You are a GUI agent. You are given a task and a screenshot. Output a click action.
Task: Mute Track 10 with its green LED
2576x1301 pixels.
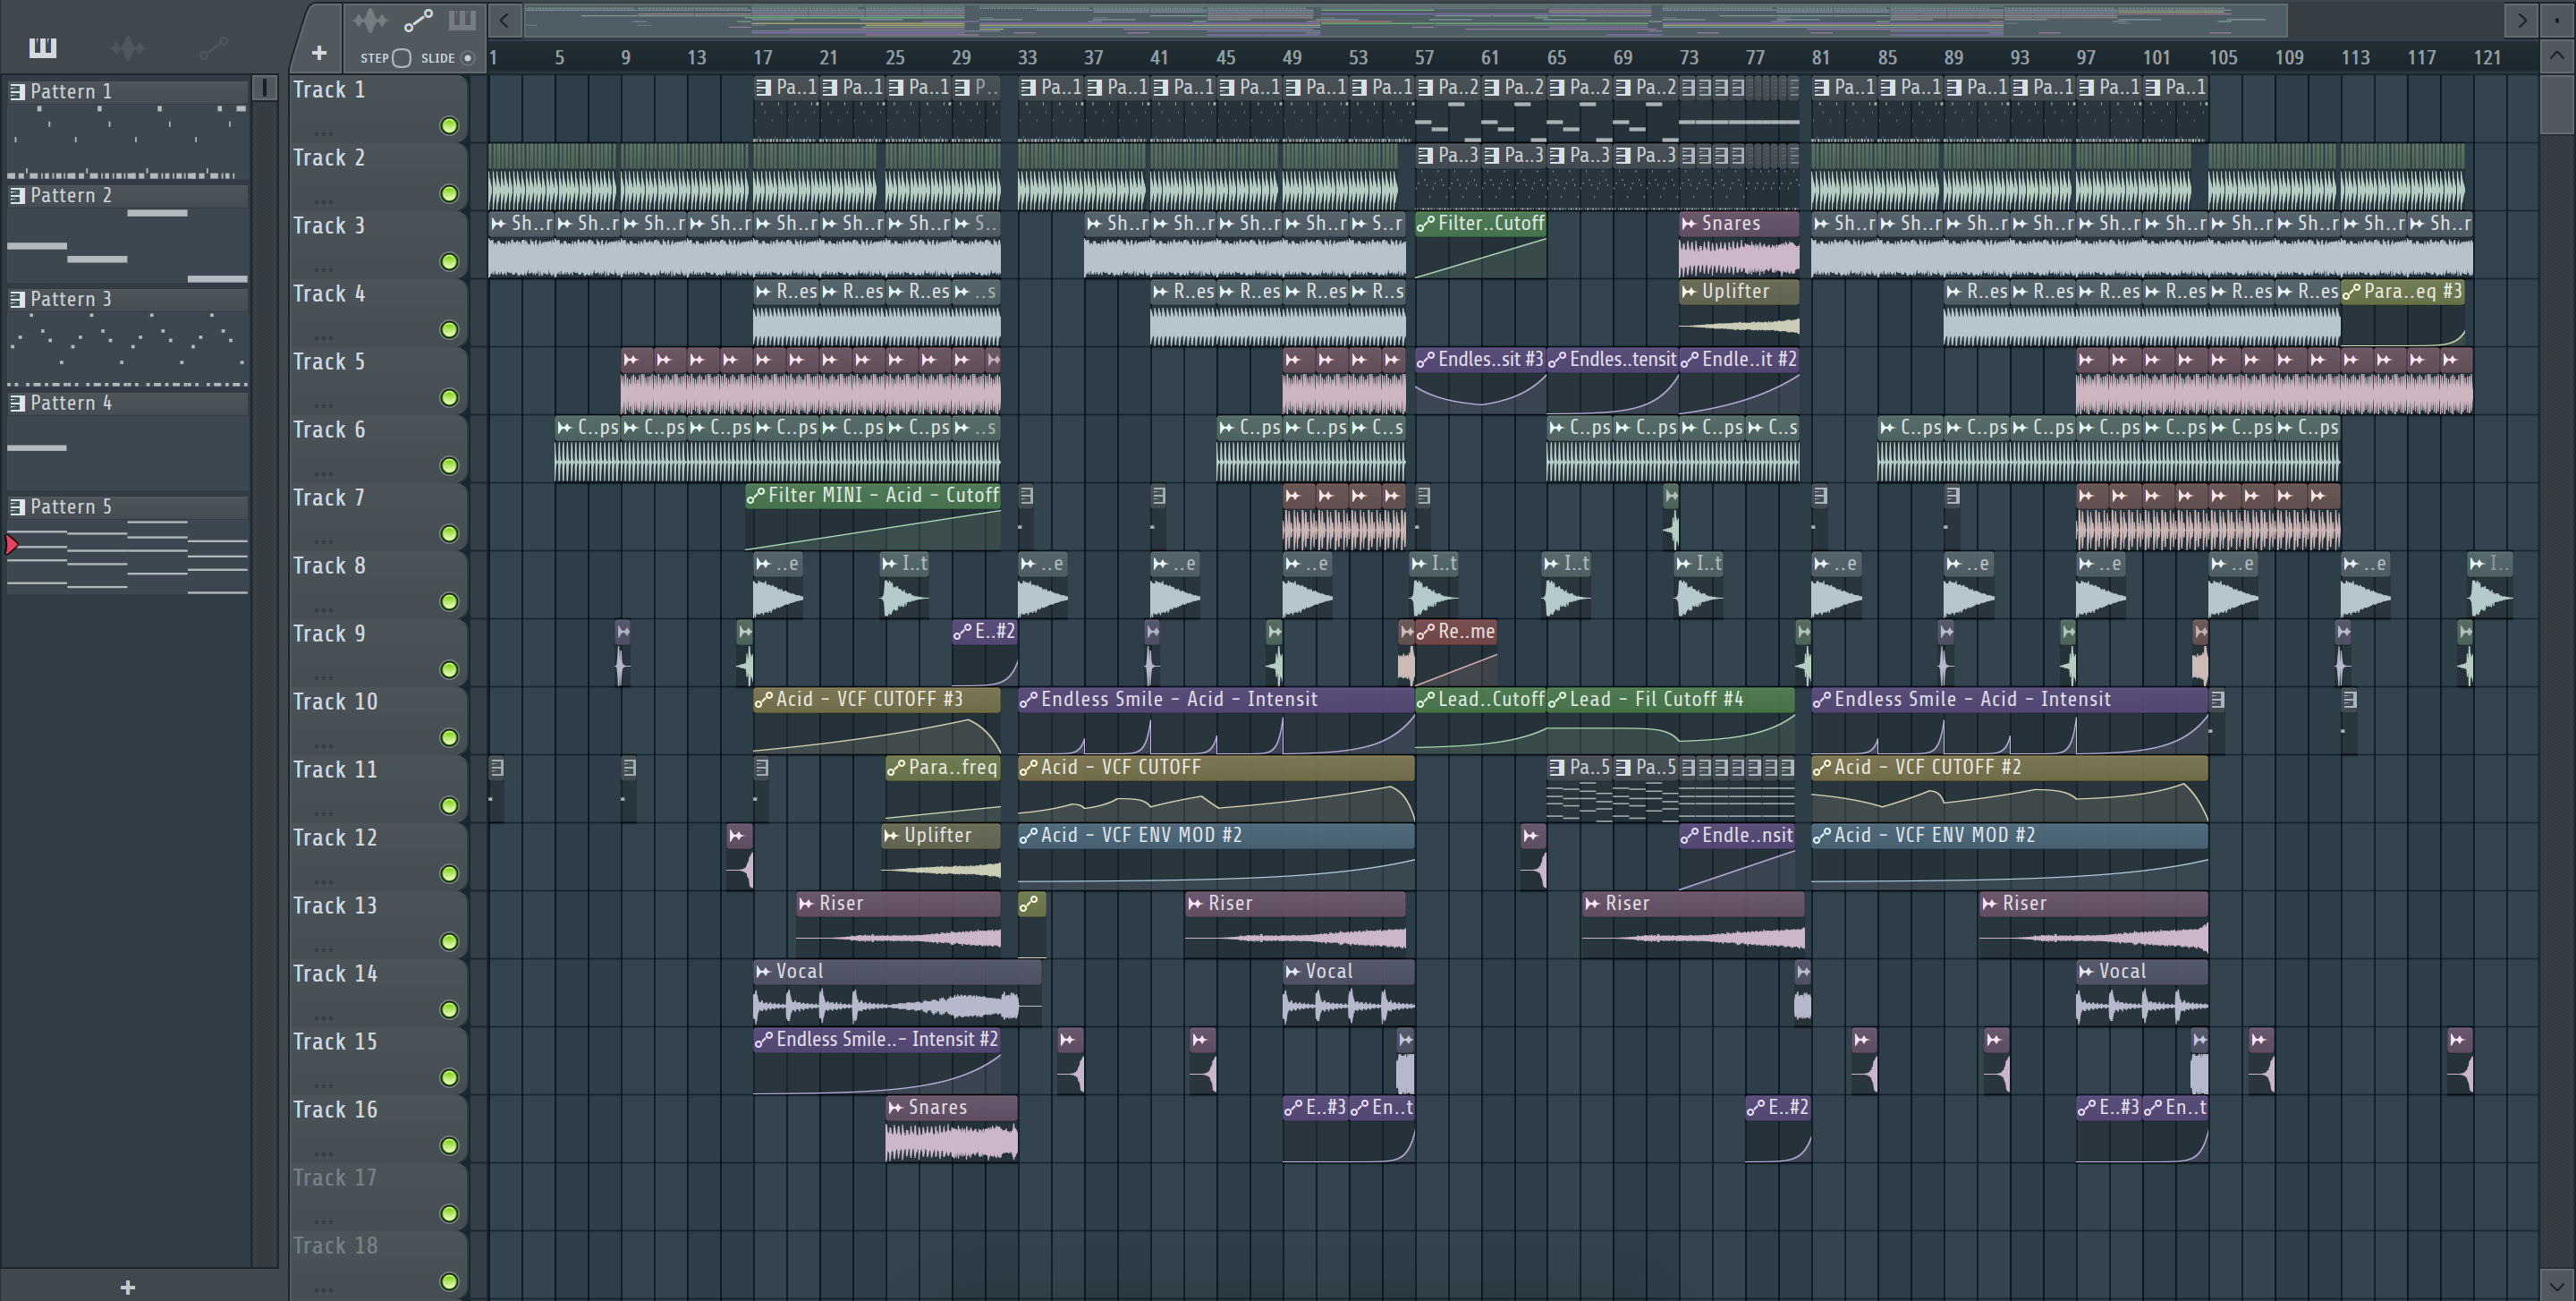[x=450, y=738]
